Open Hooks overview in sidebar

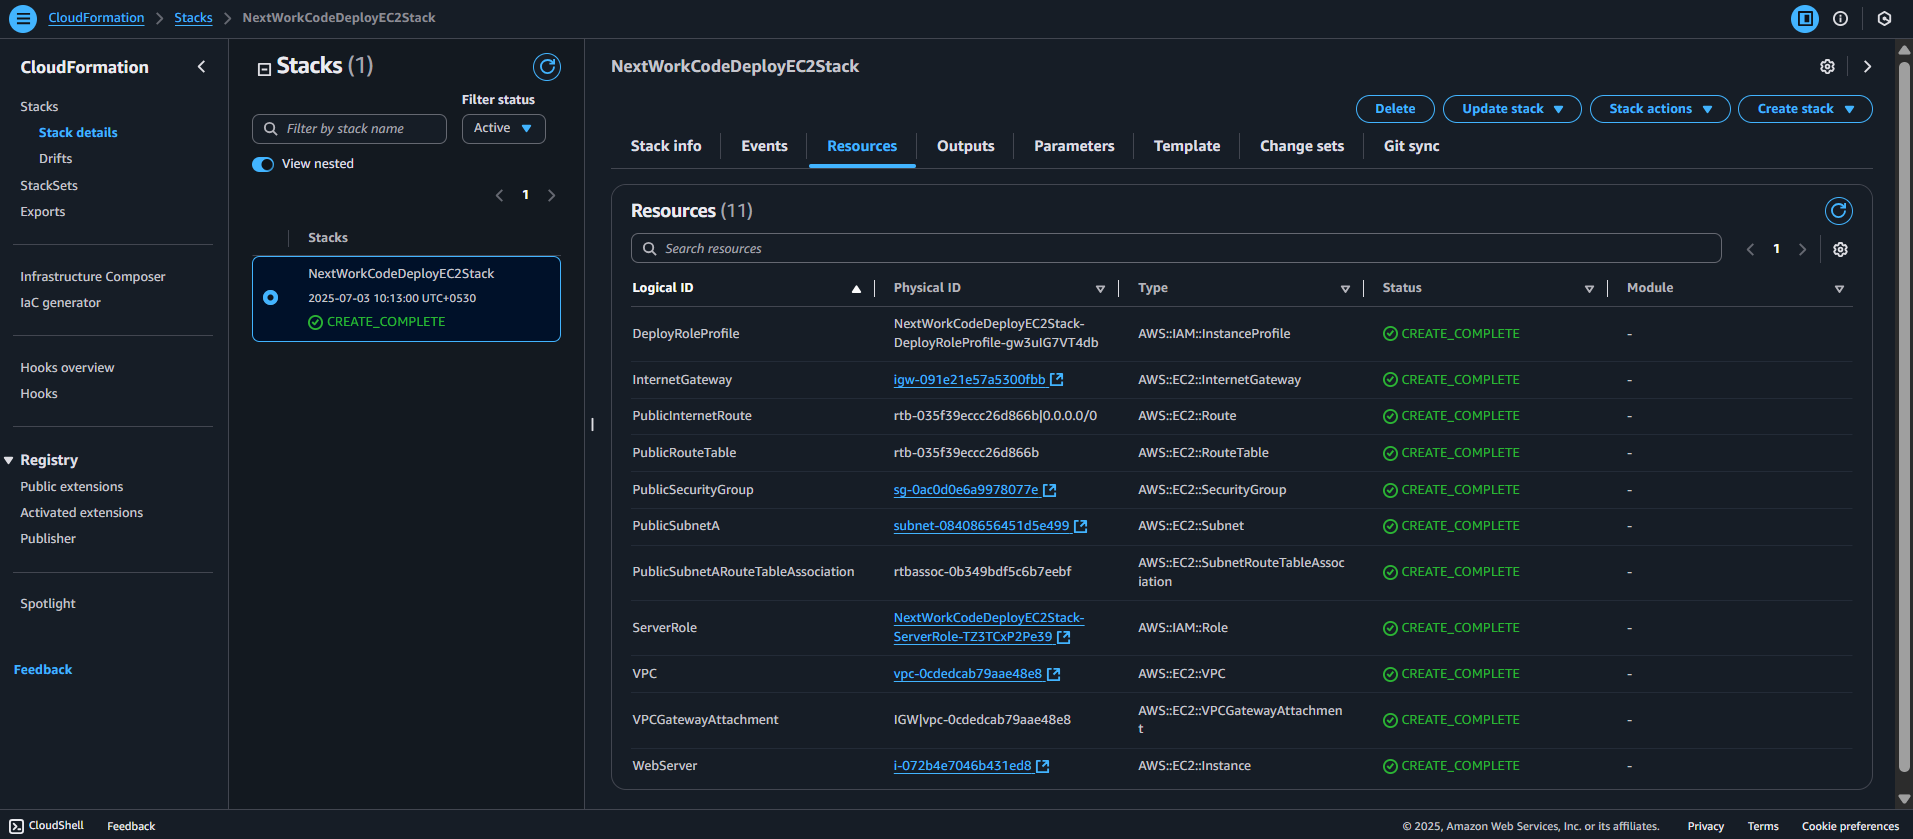point(67,368)
